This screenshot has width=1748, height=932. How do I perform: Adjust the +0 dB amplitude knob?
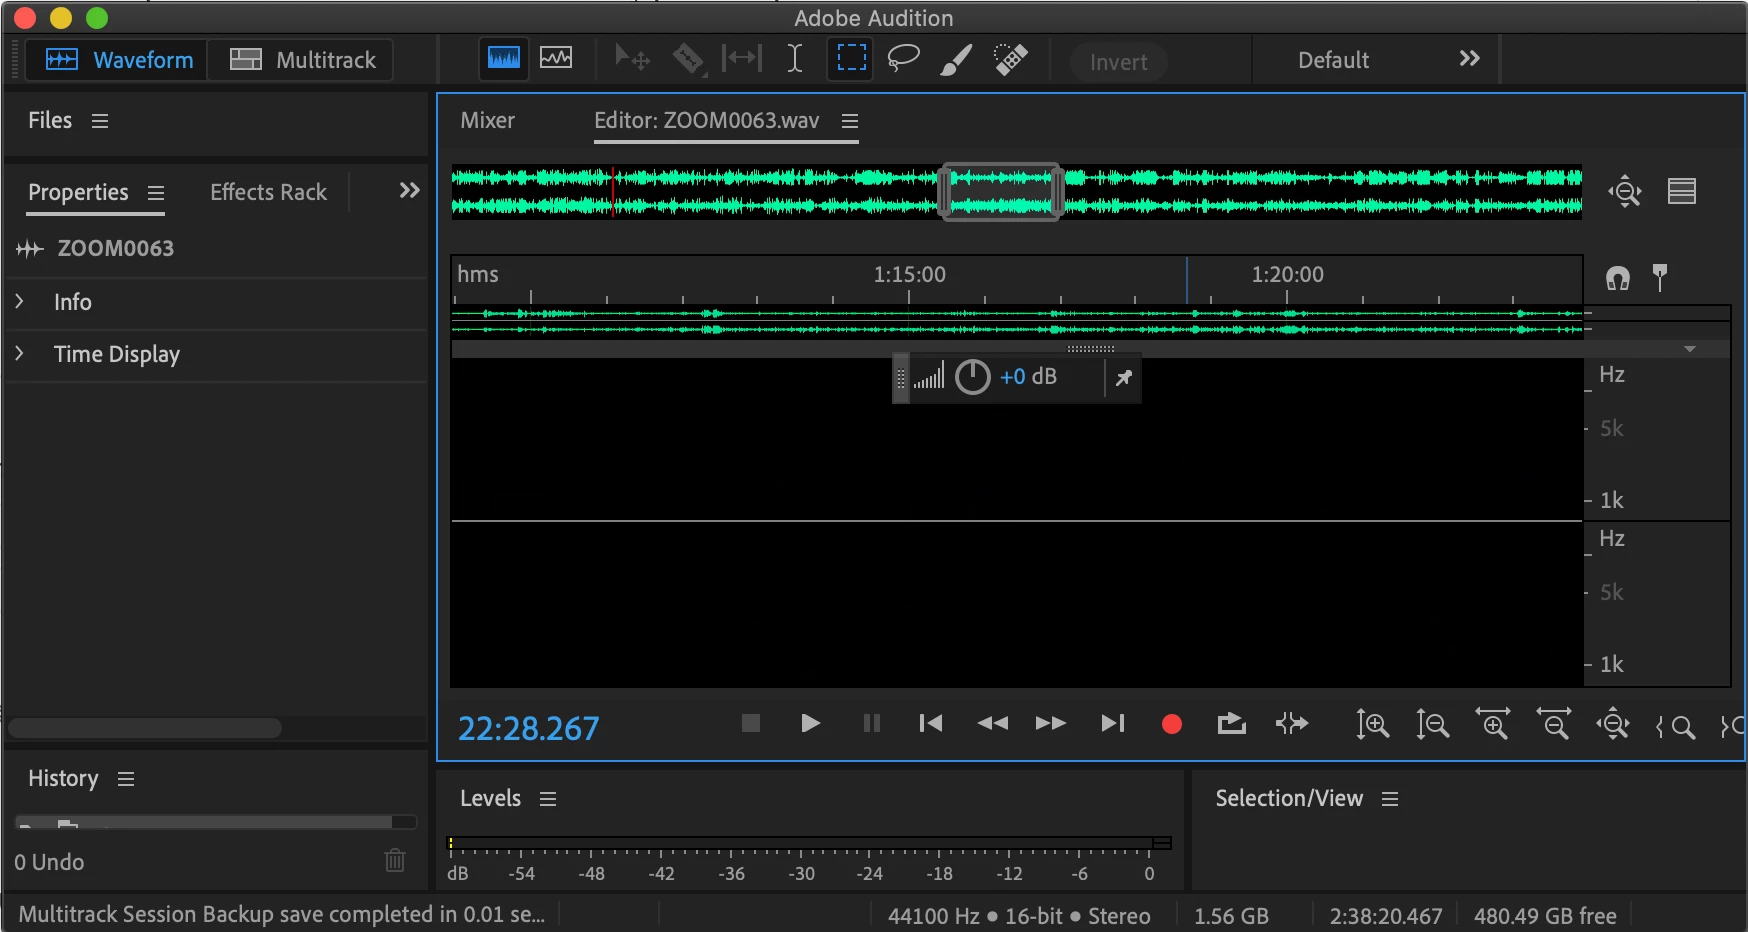pyautogui.click(x=972, y=377)
